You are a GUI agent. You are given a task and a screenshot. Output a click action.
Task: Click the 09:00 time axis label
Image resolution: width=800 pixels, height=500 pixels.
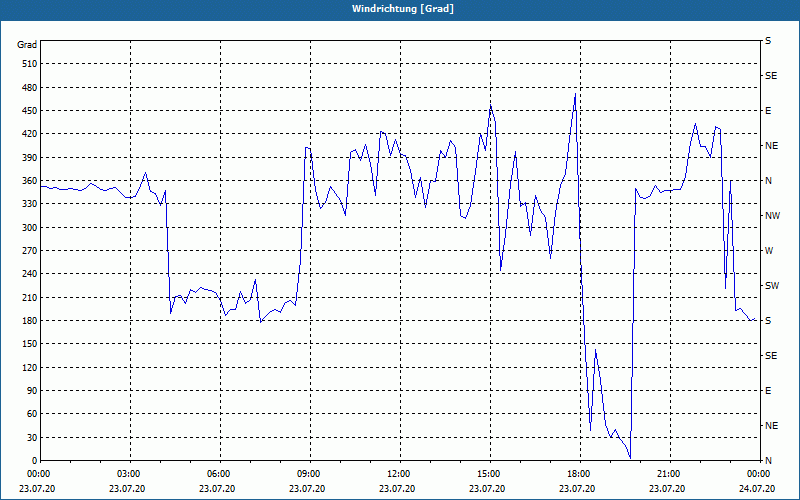(308, 474)
